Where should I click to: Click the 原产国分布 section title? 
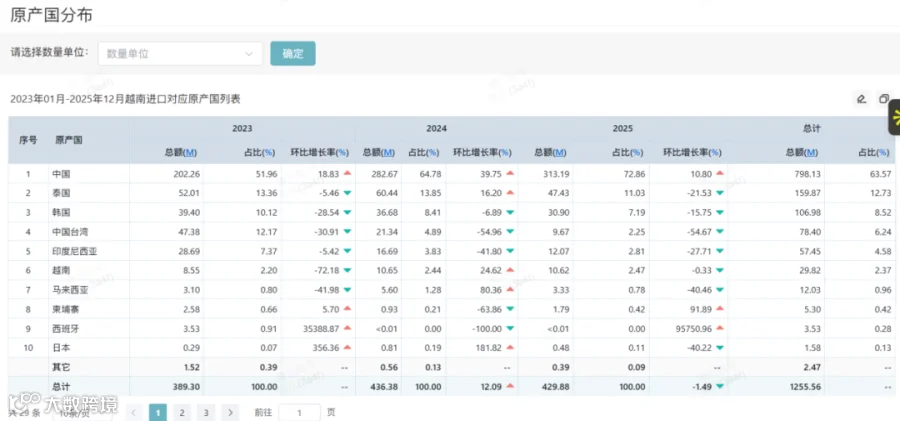[x=51, y=16]
